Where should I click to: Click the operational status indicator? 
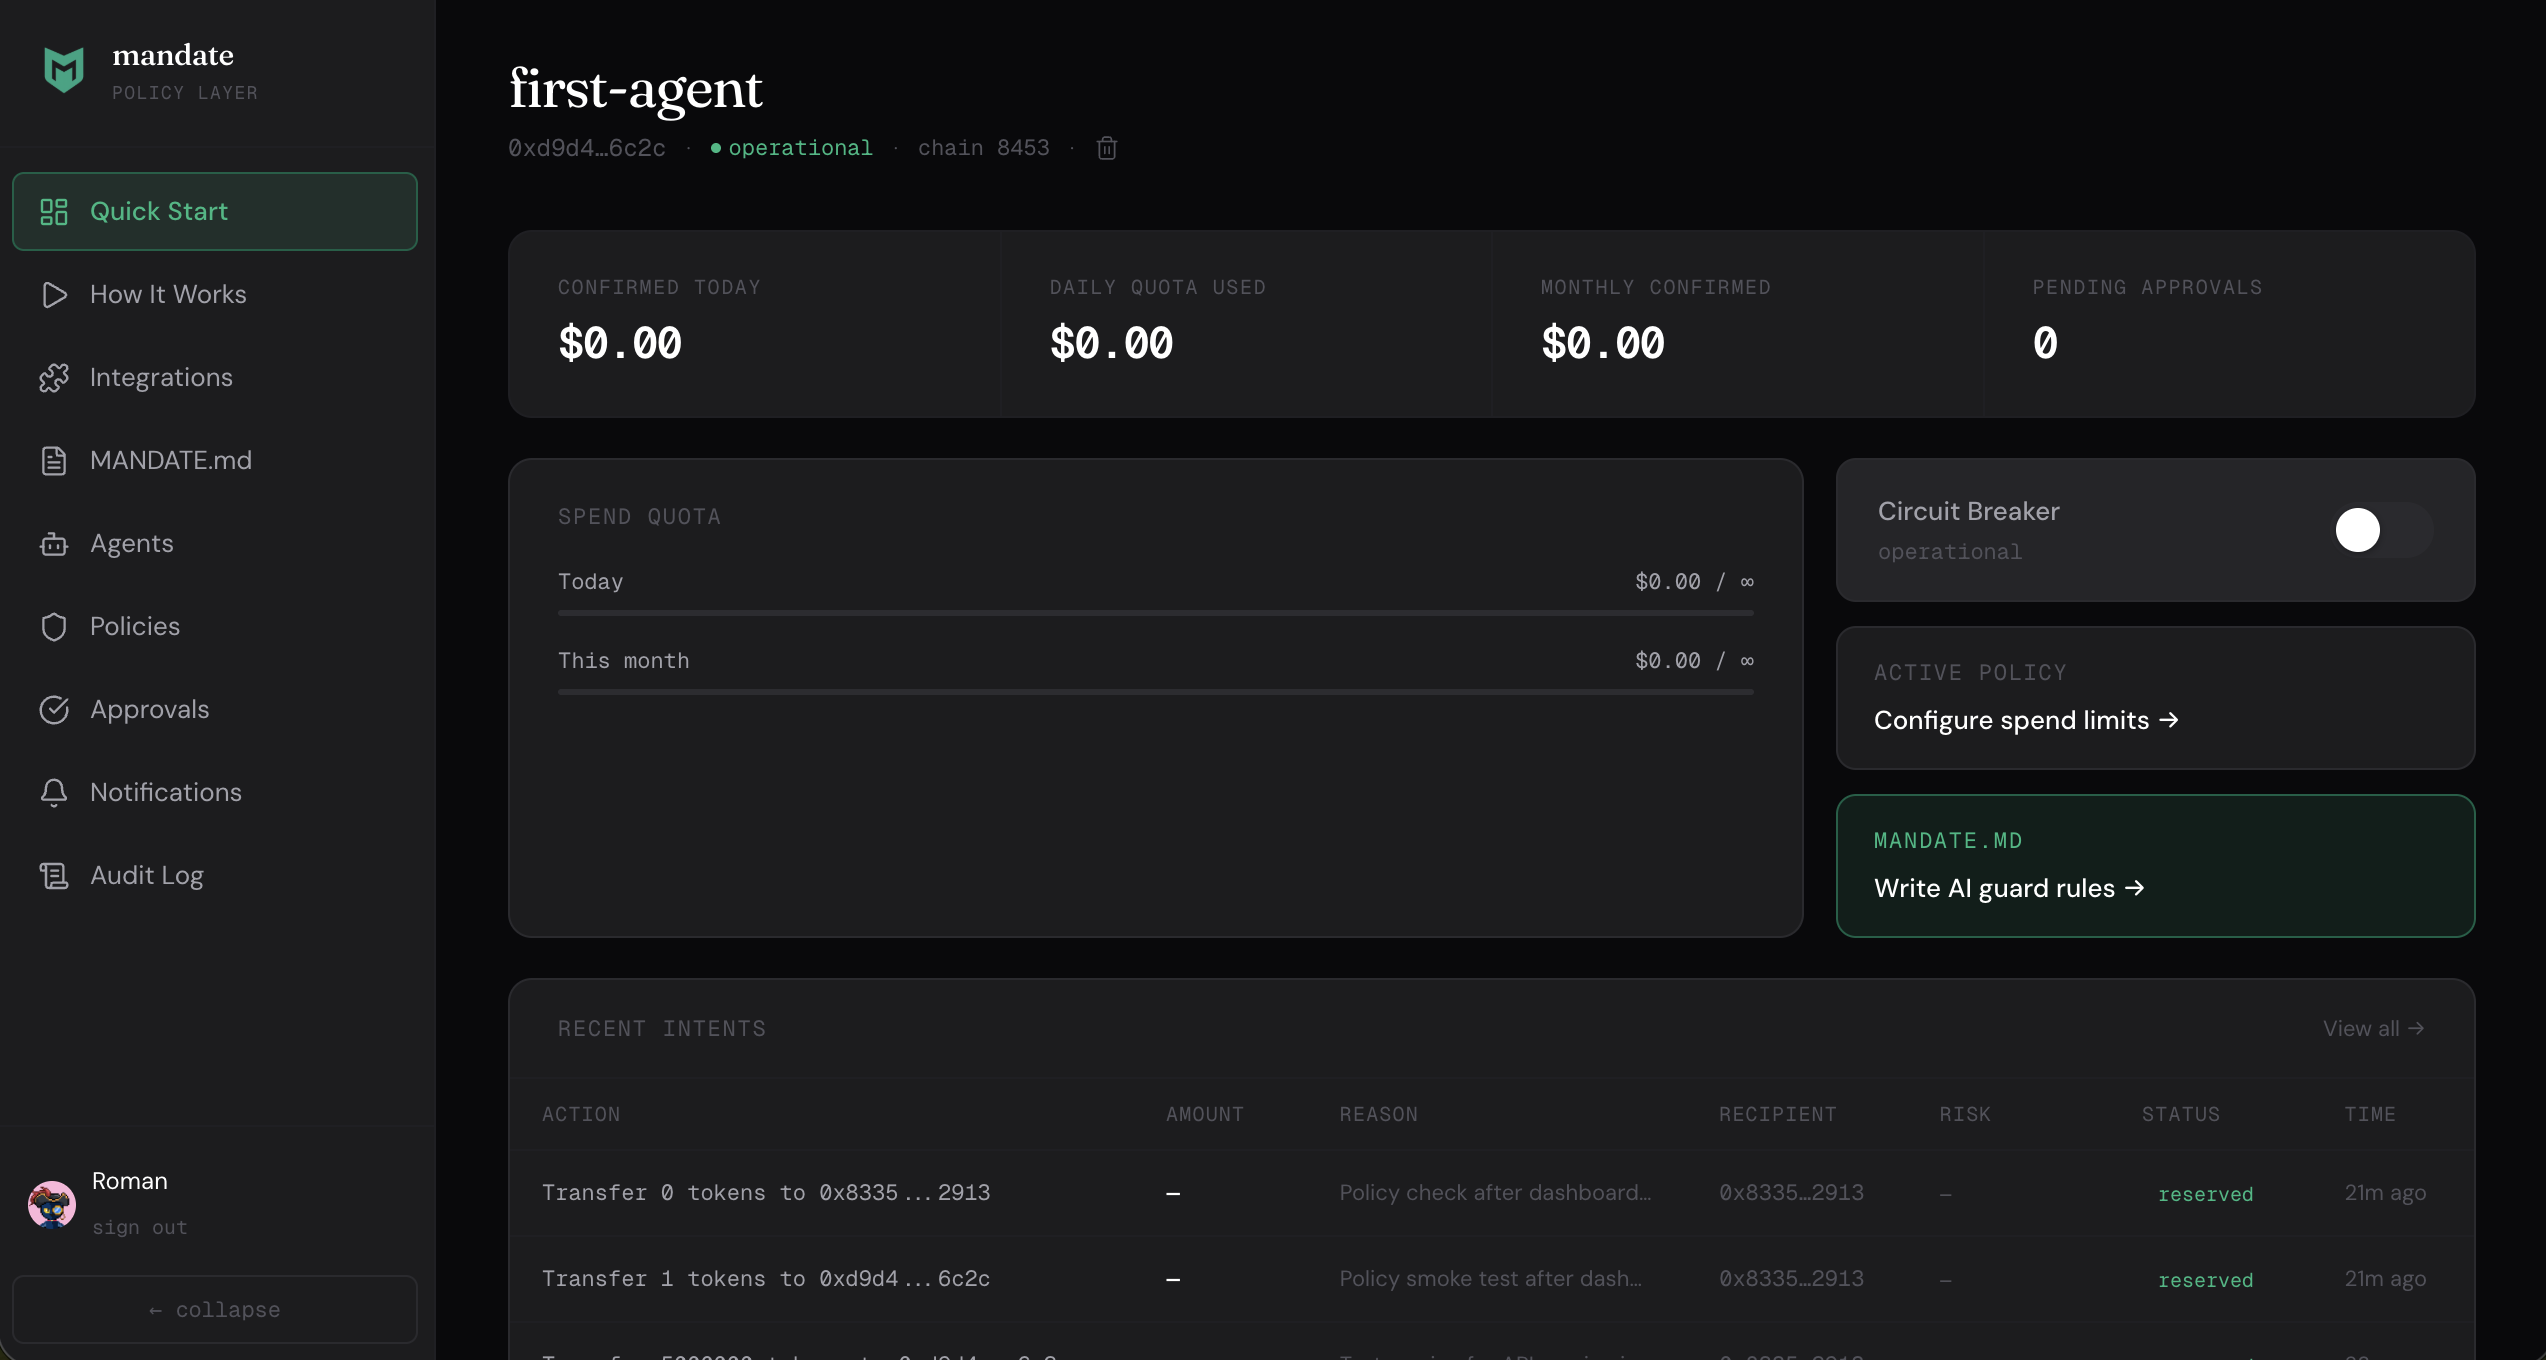[791, 147]
